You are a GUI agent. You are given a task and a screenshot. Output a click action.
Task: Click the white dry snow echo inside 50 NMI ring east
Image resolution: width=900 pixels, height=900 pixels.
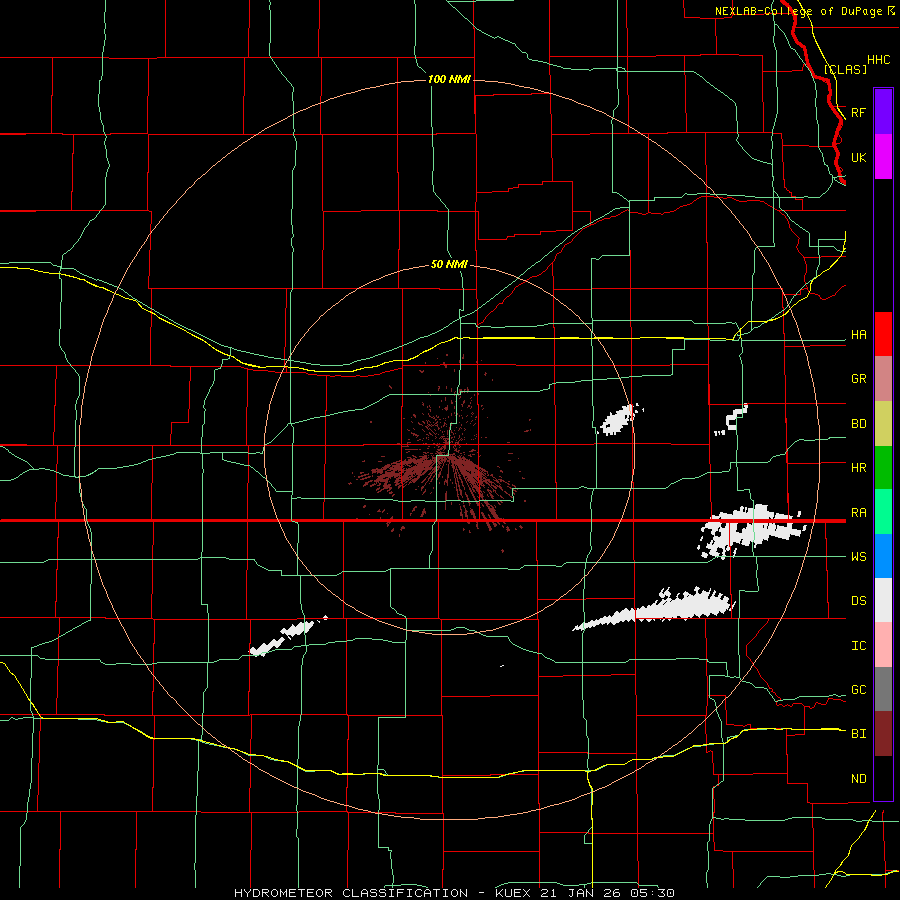[x=620, y=419]
